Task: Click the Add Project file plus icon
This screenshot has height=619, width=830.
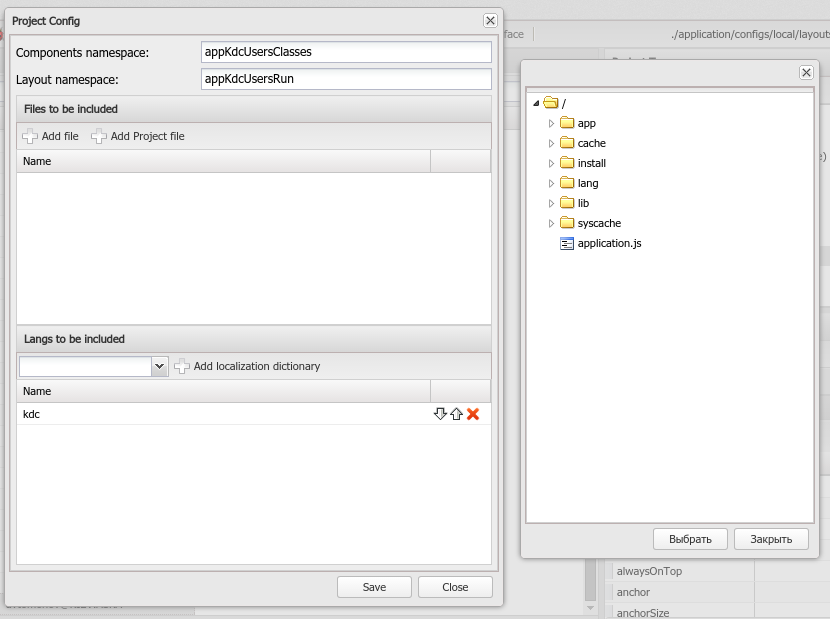Action: (98, 136)
